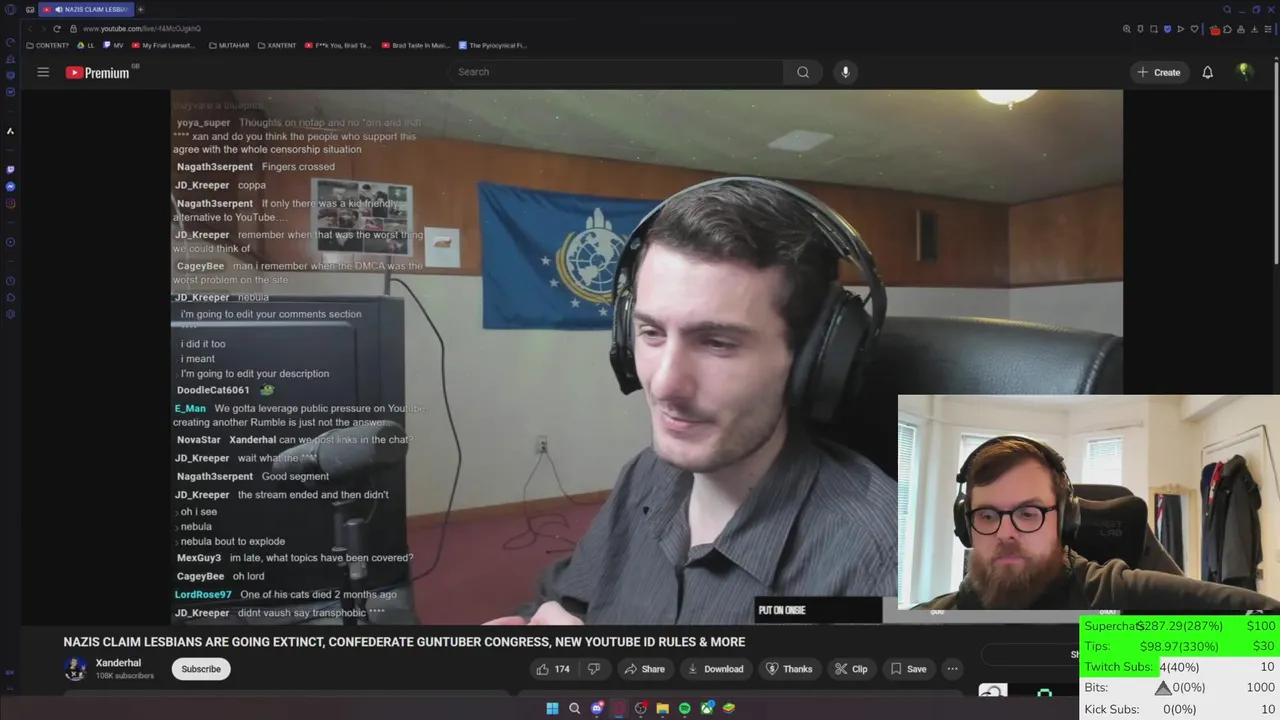1280x720 pixels.
Task: Open the Windows Start menu
Action: coord(552,708)
